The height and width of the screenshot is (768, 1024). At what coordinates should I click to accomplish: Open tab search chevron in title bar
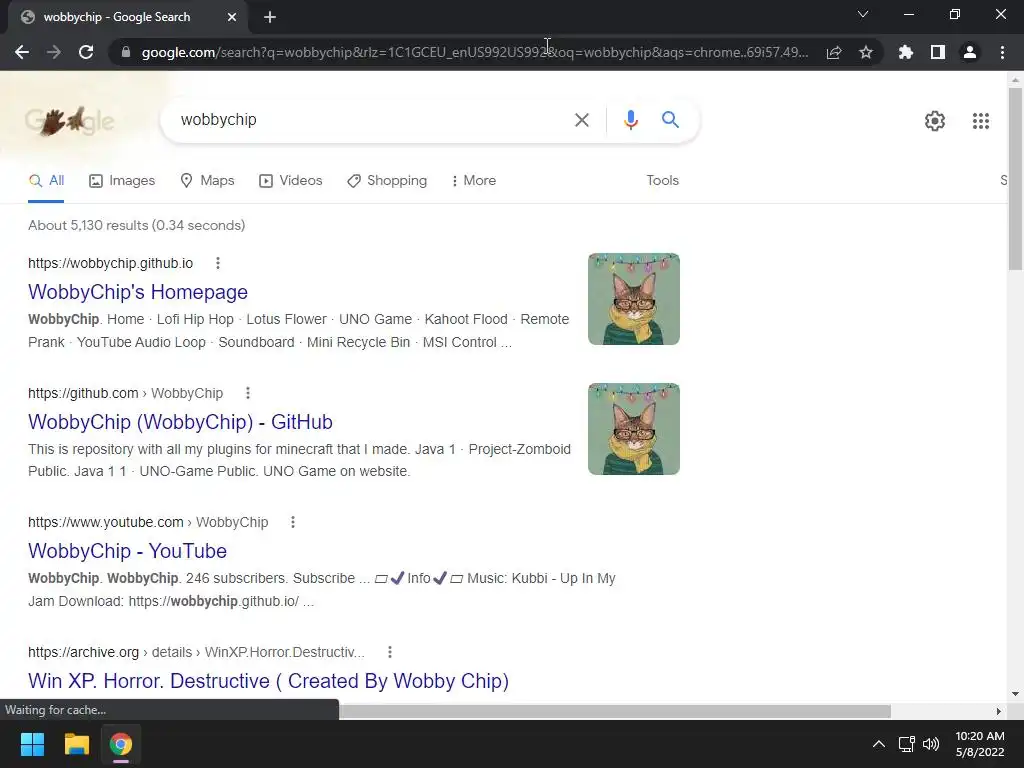(x=863, y=14)
